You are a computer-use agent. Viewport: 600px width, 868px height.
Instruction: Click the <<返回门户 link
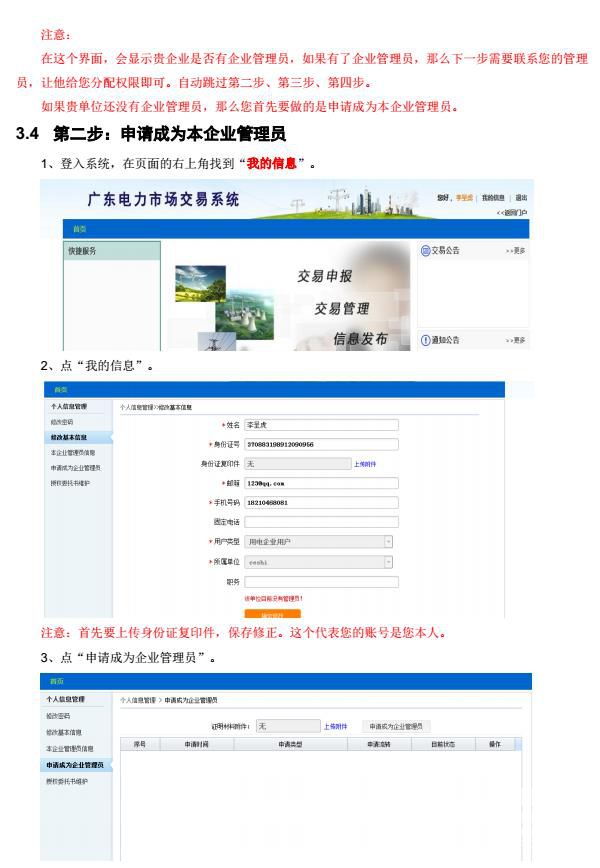(512, 213)
